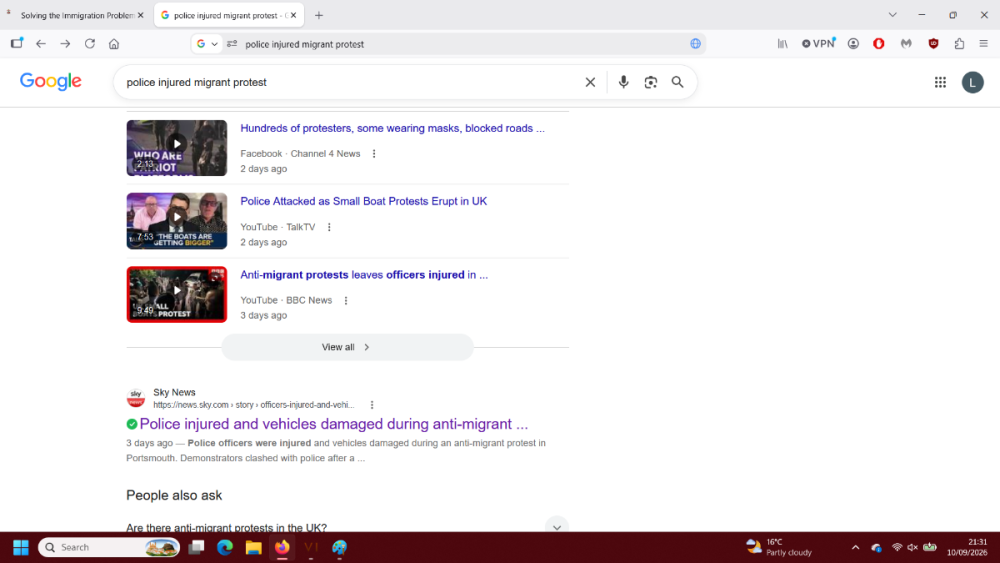Click the muted volume icon in the tray
The height and width of the screenshot is (563, 1000).
912,547
